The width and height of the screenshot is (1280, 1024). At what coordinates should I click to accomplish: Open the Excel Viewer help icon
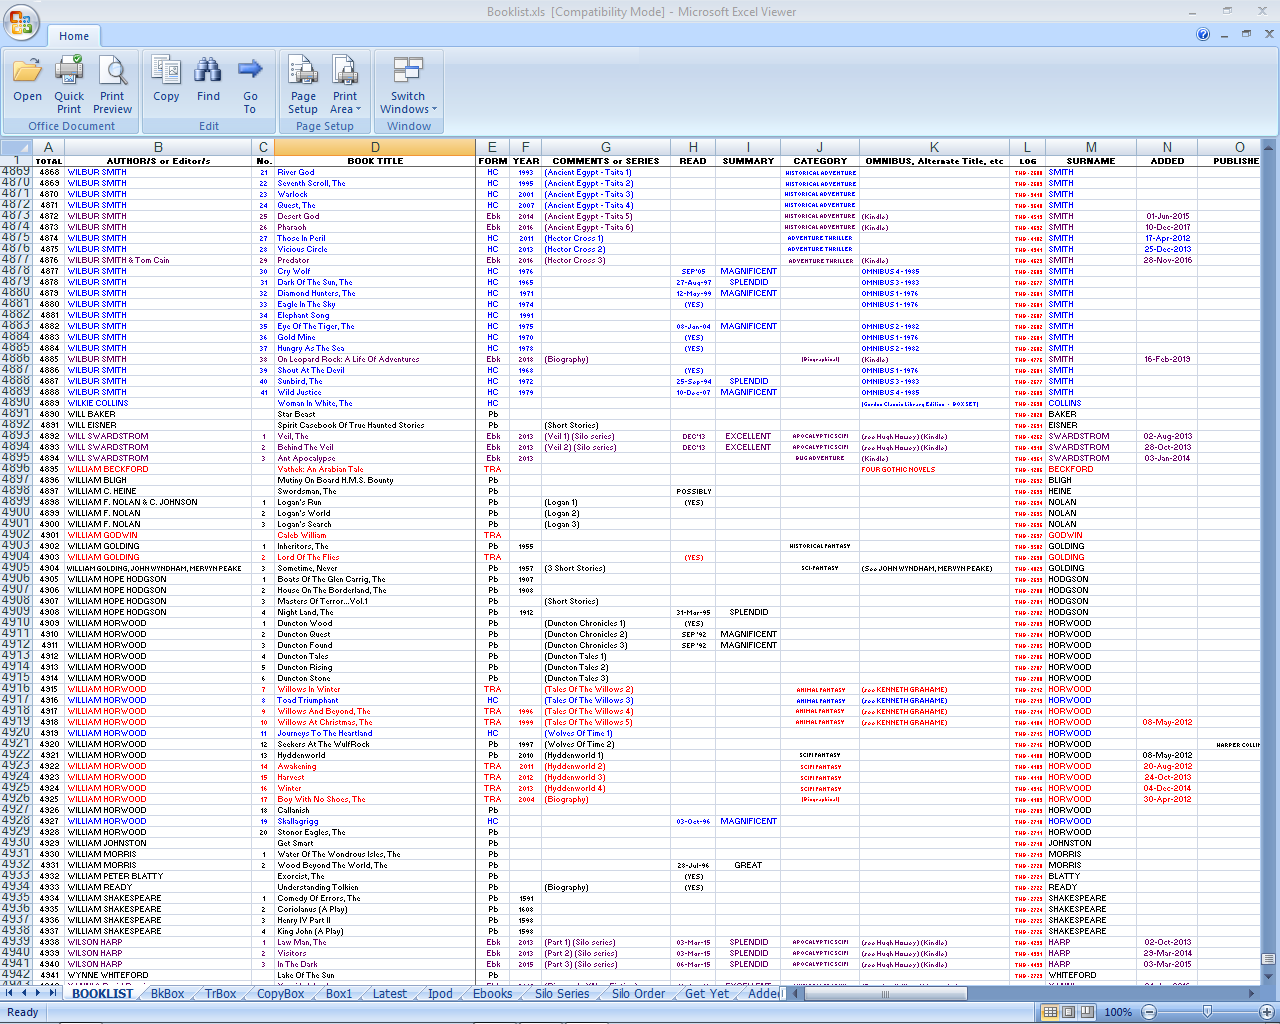[1203, 34]
